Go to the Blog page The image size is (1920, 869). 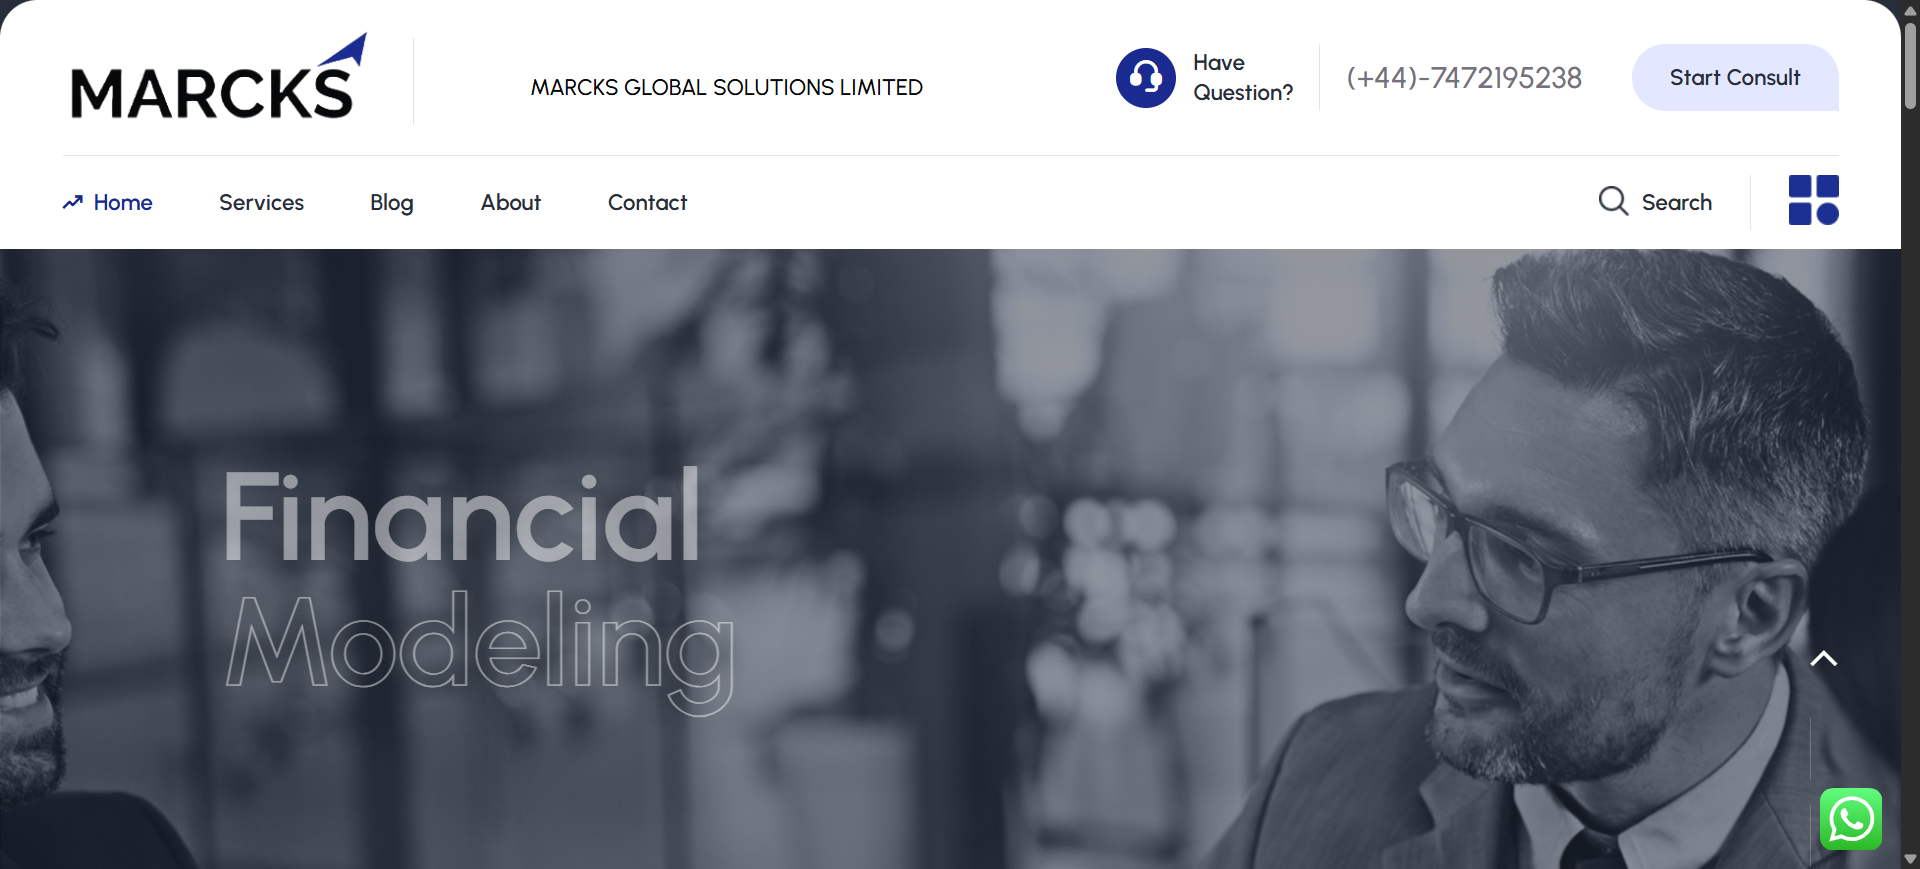pyautogui.click(x=392, y=203)
